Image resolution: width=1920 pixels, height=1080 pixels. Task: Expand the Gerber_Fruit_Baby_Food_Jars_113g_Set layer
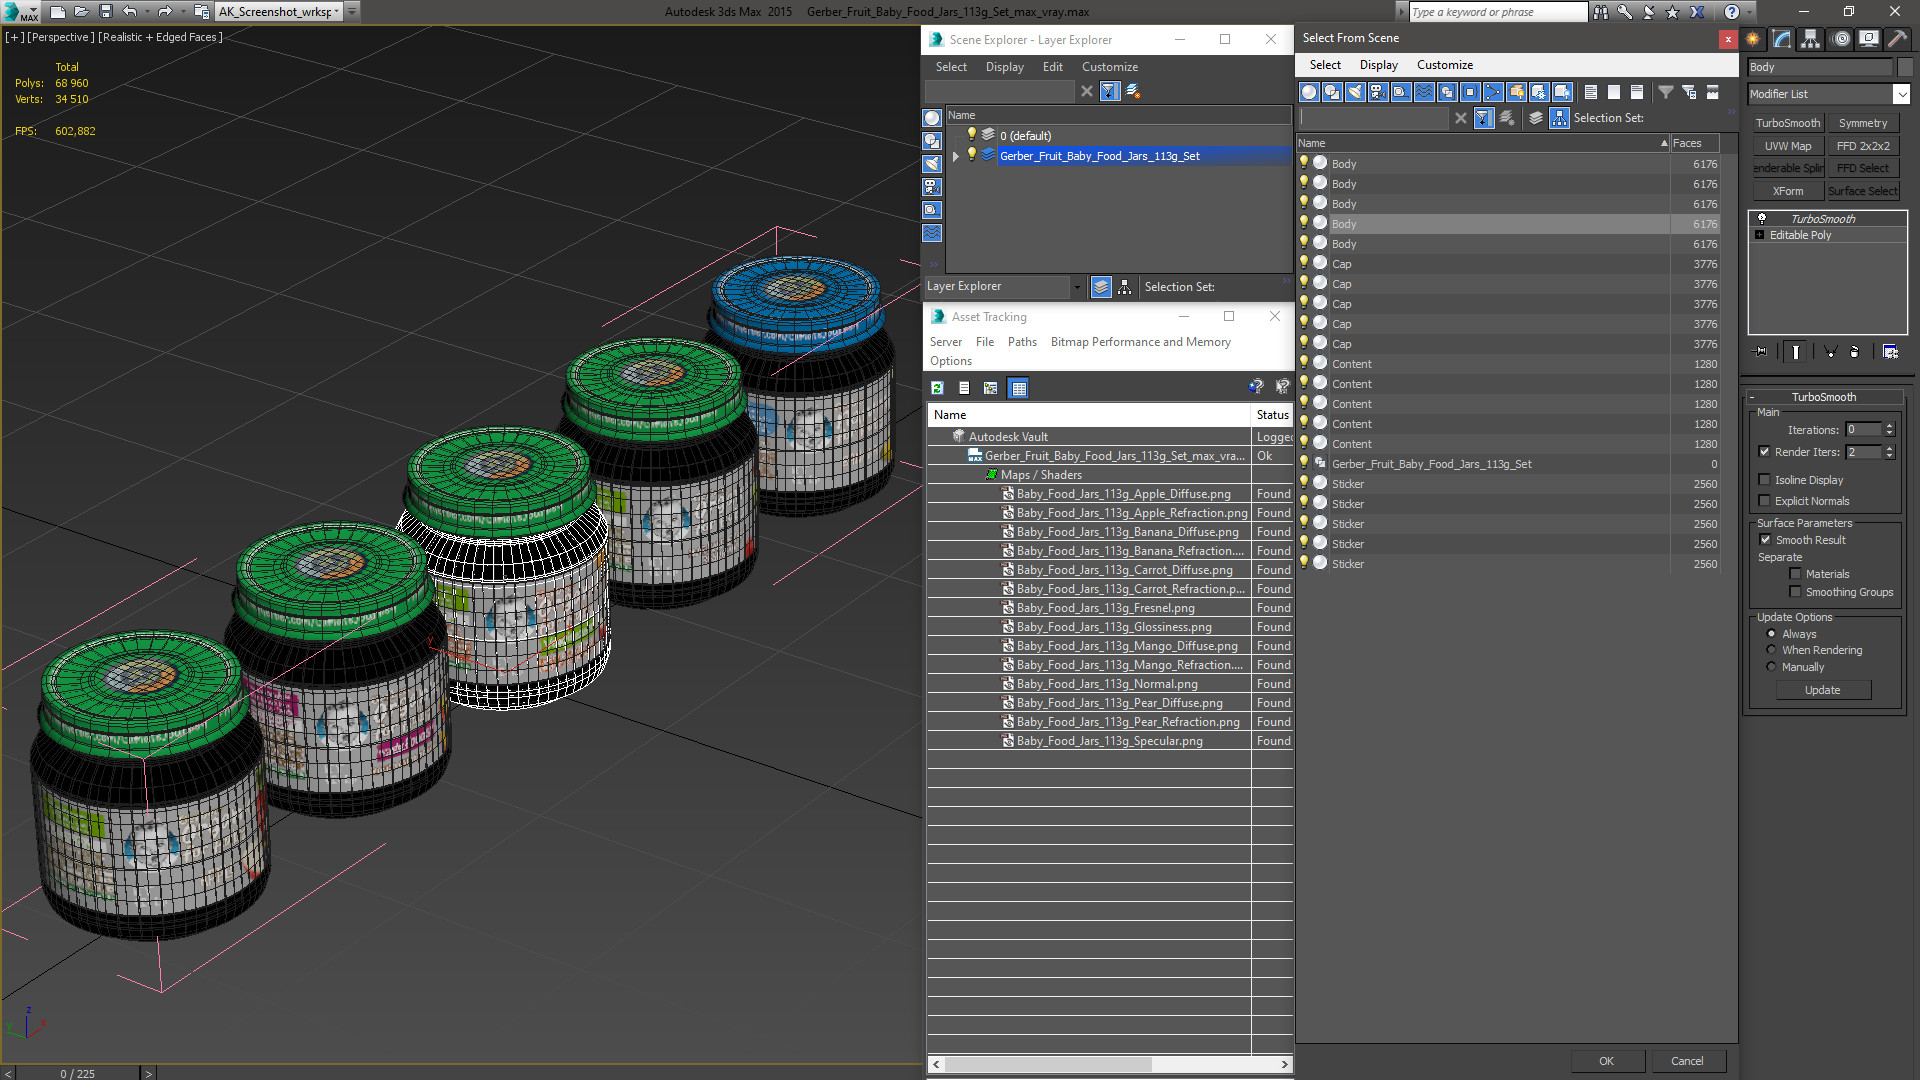click(956, 156)
